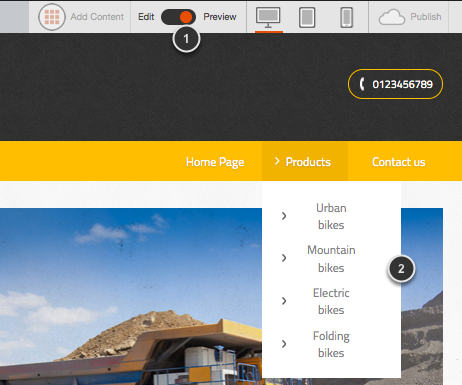Open the Add Content grid icon
The image size is (462, 385).
click(x=52, y=17)
